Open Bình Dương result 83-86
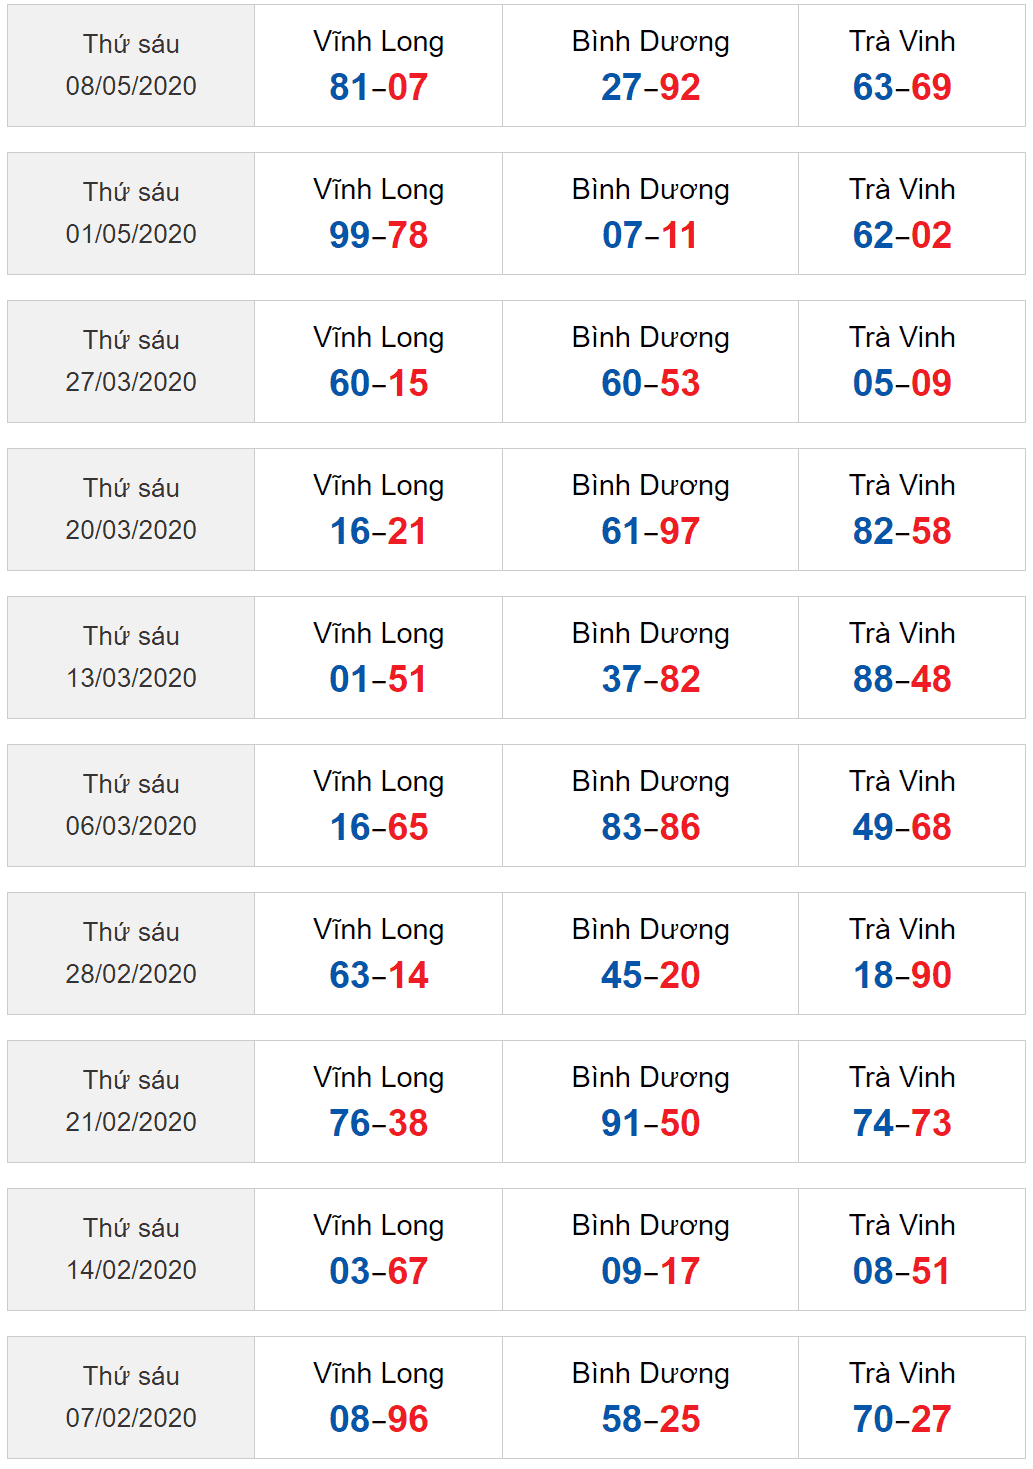This screenshot has width=1033, height=1469. tap(651, 827)
